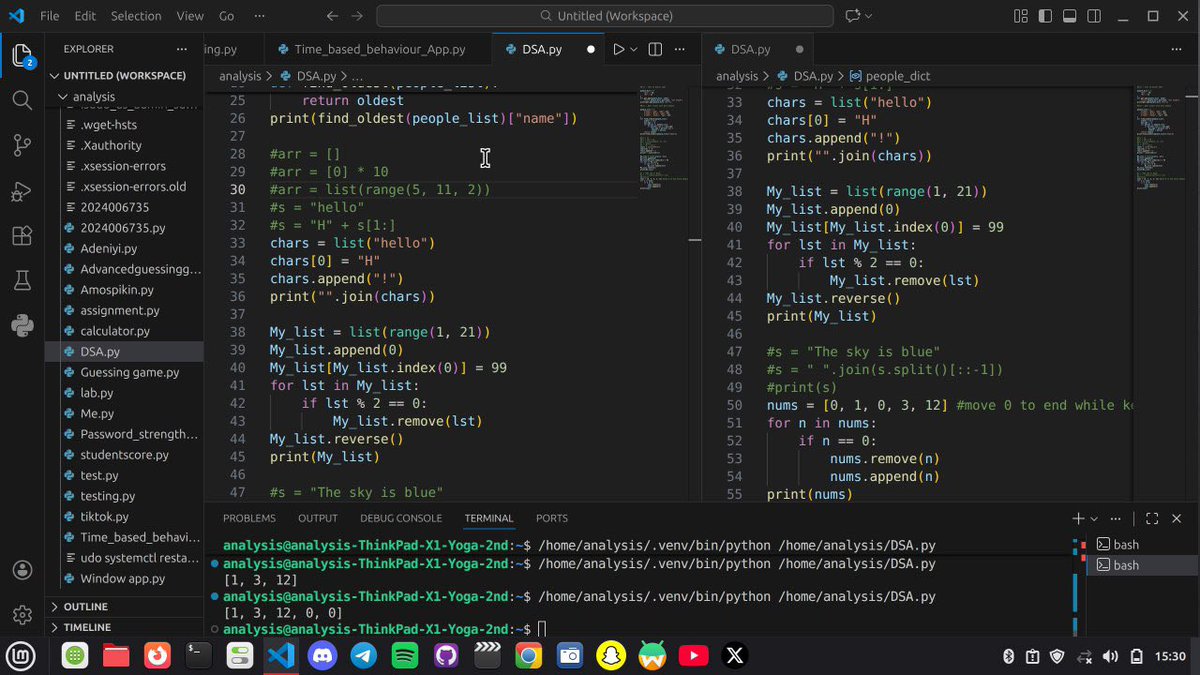This screenshot has height=675, width=1200.
Task: Switch to the PROBLEMS panel tab
Action: point(249,518)
